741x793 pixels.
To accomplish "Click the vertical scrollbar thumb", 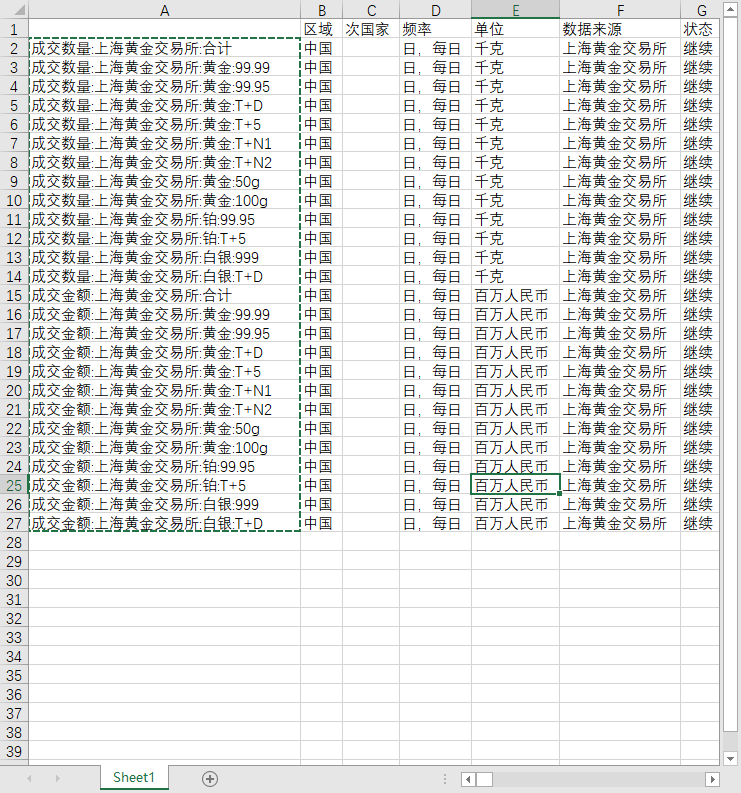I will [730, 374].
